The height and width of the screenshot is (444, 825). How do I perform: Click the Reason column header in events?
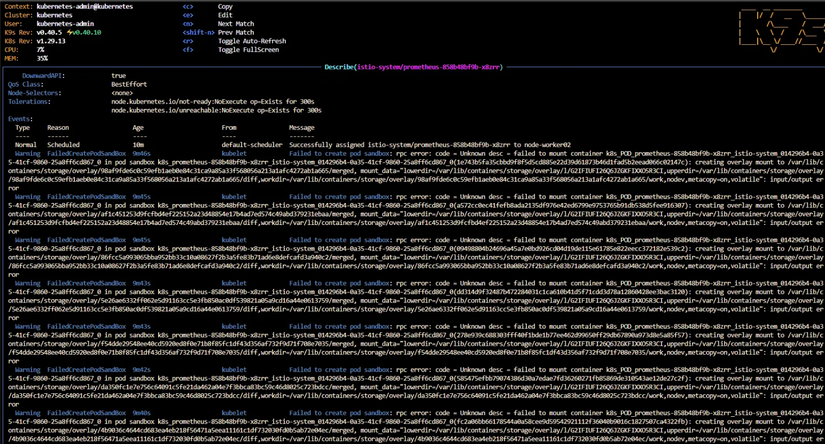[x=58, y=128]
